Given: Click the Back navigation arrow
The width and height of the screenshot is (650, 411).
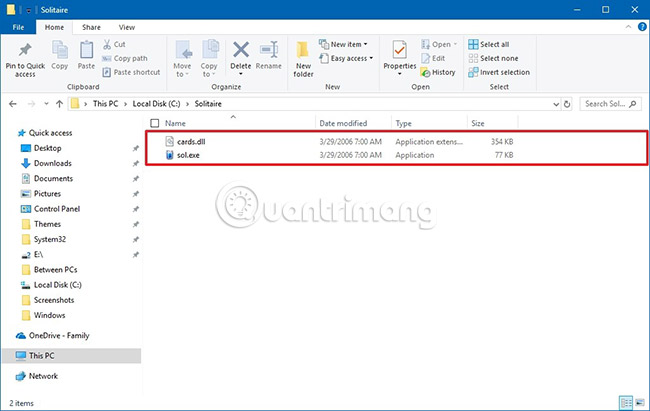Looking at the screenshot, I should pyautogui.click(x=13, y=104).
